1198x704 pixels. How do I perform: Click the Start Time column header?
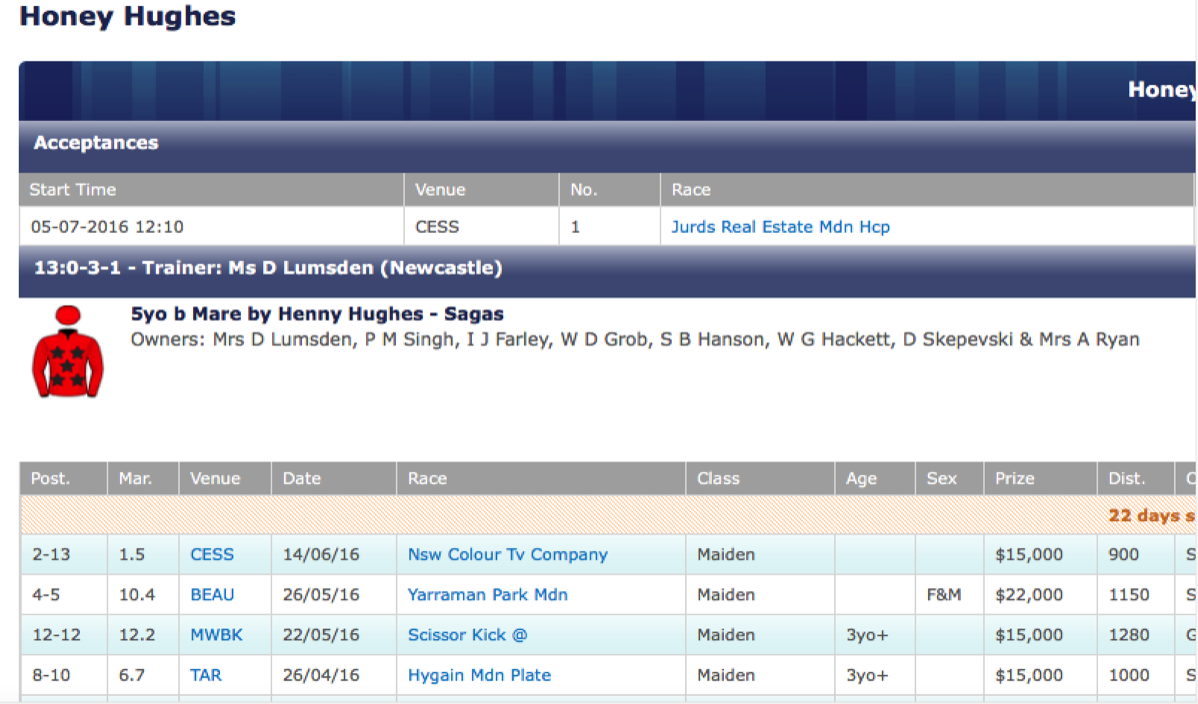click(73, 189)
